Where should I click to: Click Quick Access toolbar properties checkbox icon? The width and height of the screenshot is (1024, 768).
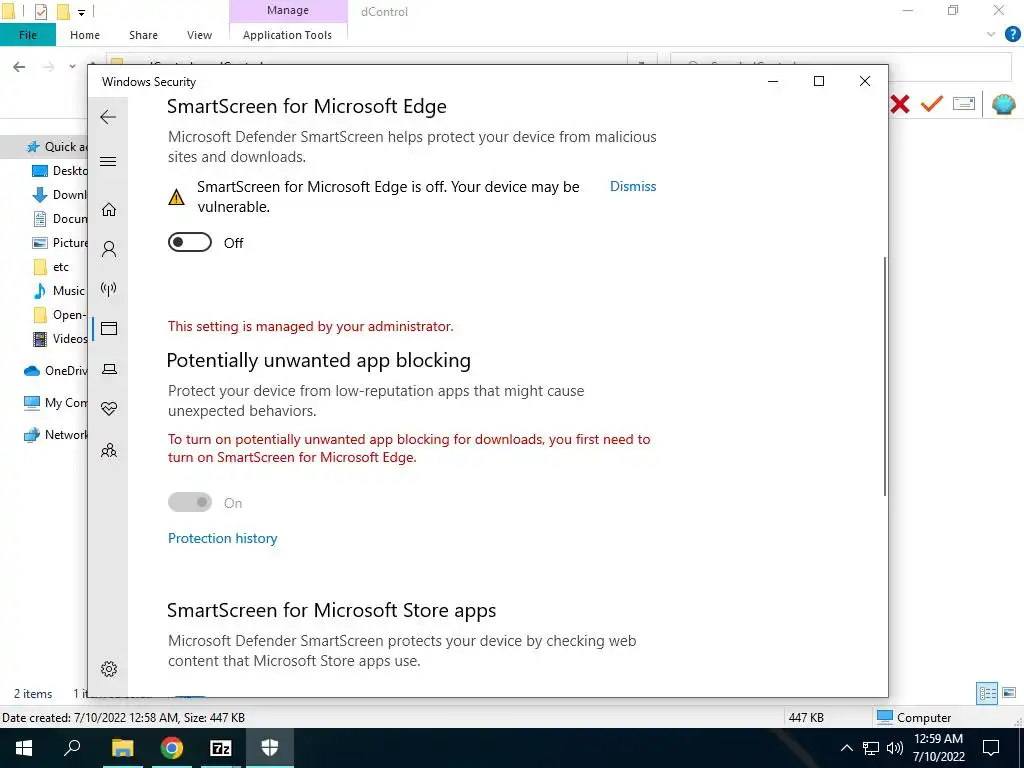tap(40, 11)
